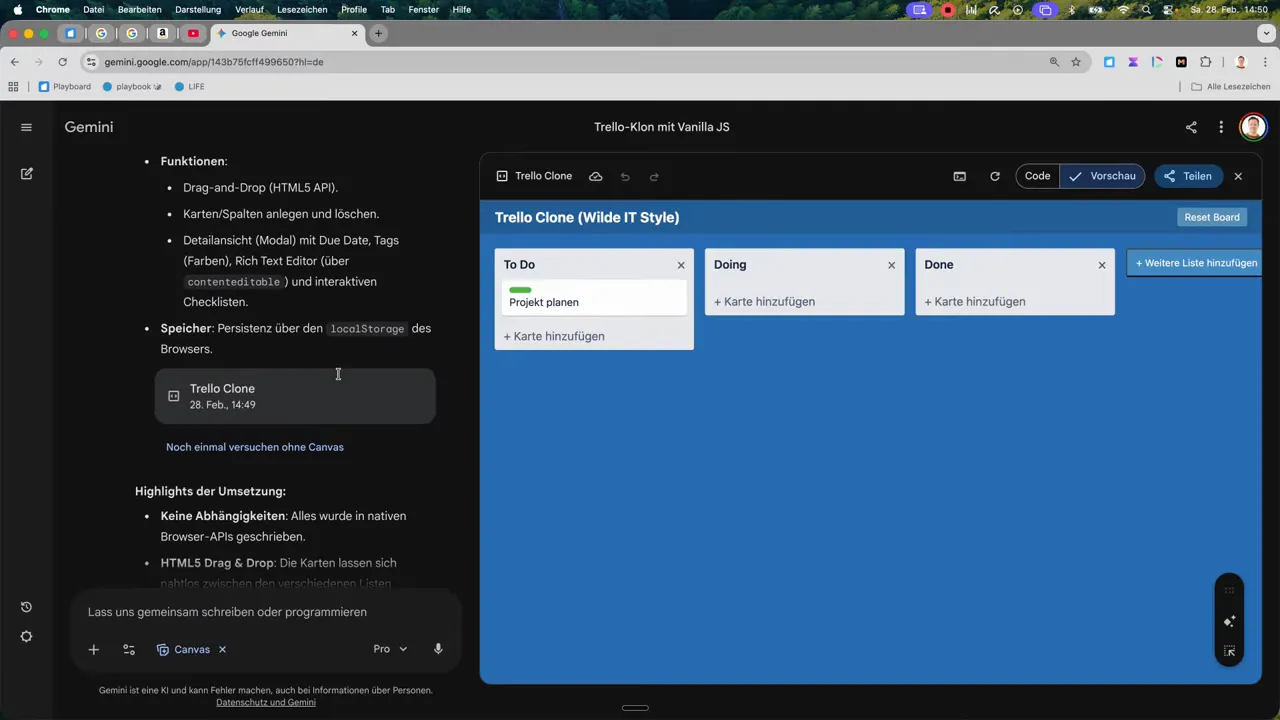Open Gemini tools via the sliders icon
The image size is (1280, 720).
tap(128, 649)
